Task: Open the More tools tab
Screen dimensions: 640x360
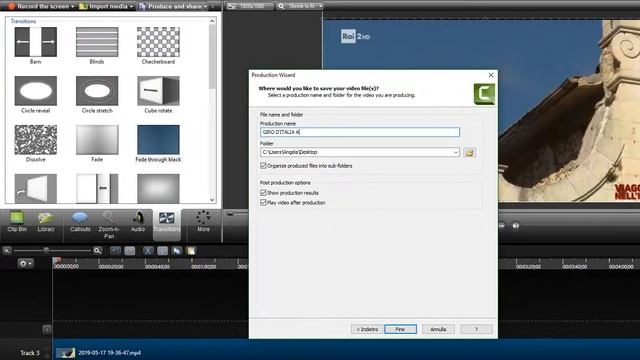Action: coord(203,222)
